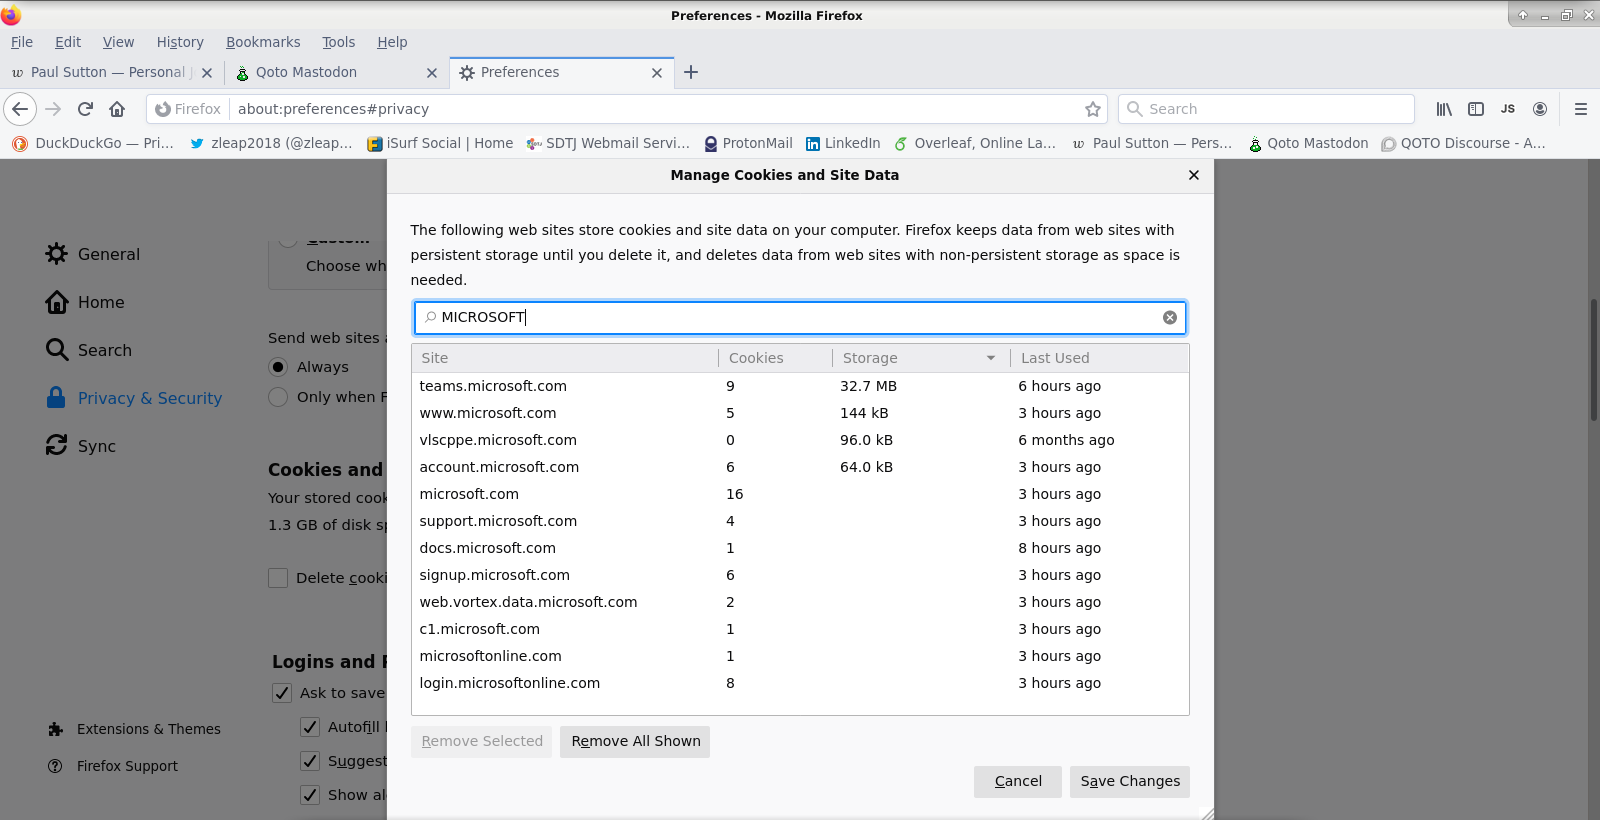Screen dimensions: 1600x820
Task: Select the vlscppe.microsoft.com row
Action: tap(800, 440)
